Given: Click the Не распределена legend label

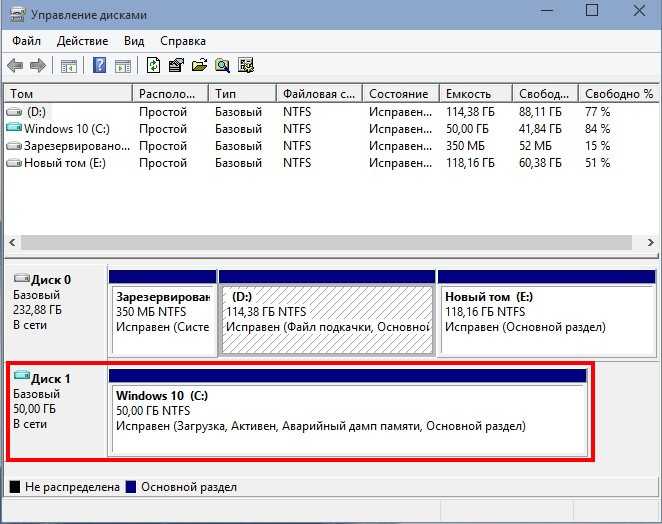Looking at the screenshot, I should click(x=72, y=487).
